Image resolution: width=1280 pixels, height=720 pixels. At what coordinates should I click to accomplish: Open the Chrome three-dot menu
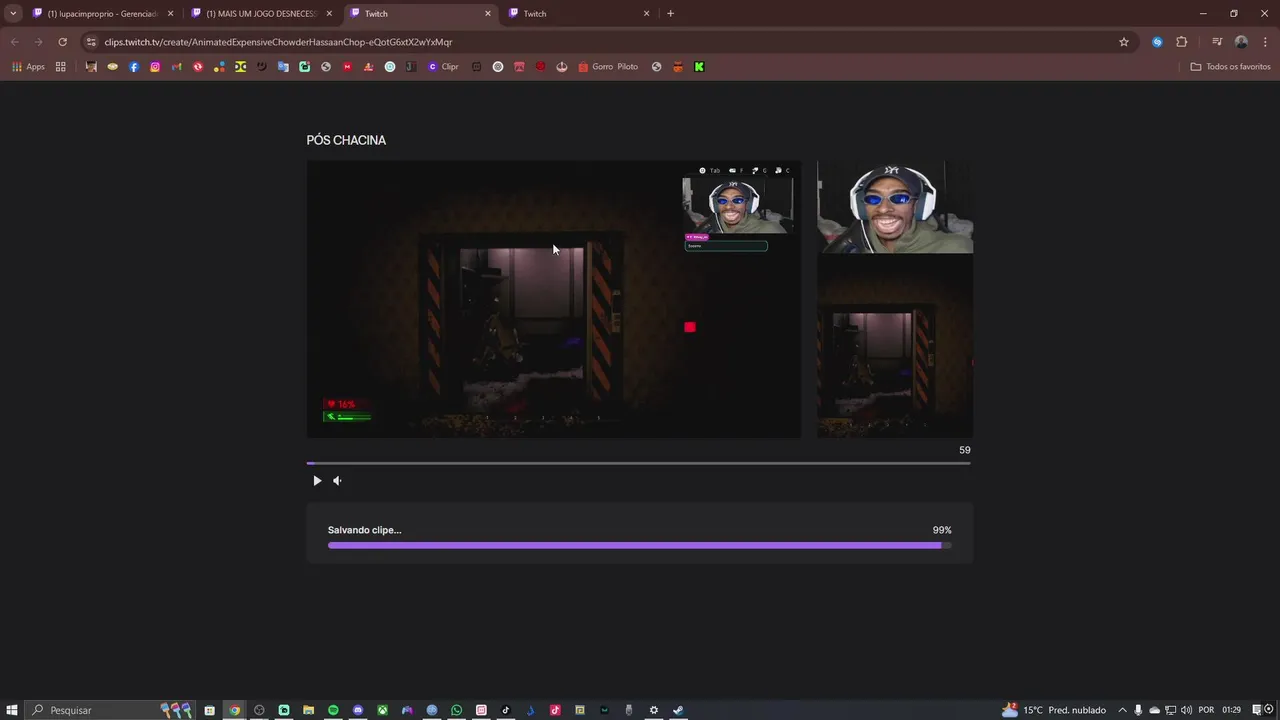(1265, 42)
